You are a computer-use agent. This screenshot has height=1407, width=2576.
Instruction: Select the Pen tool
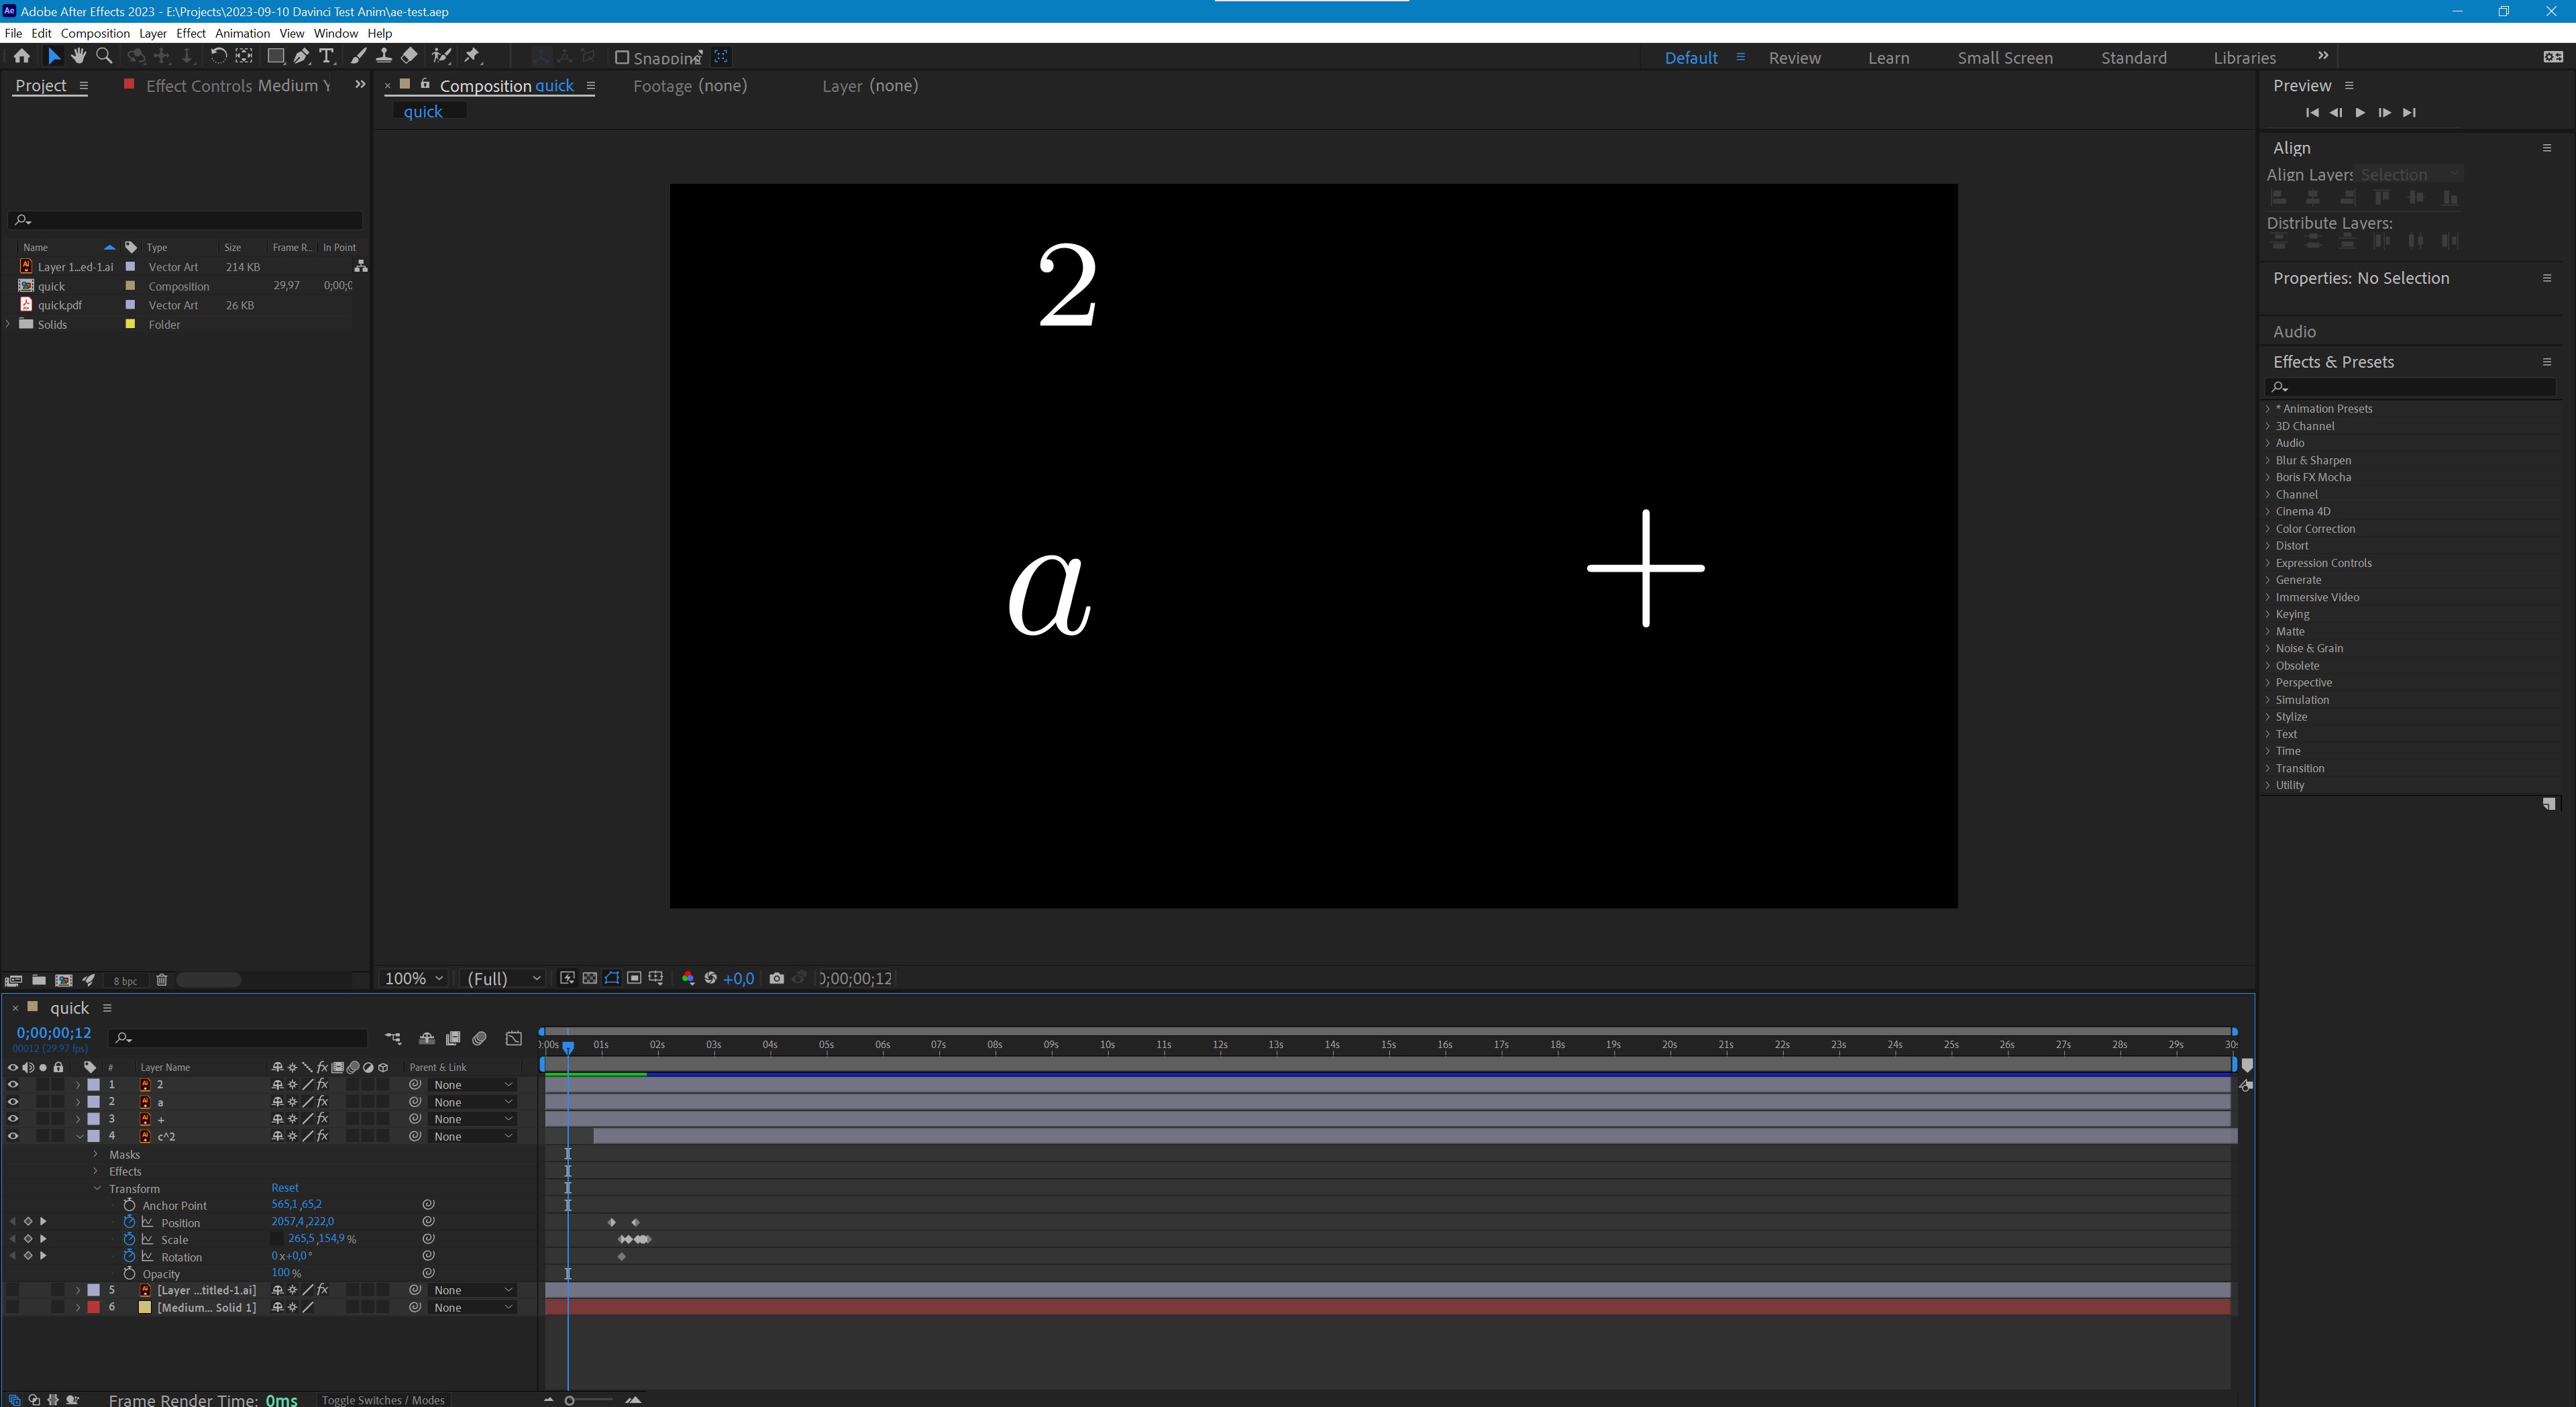click(x=301, y=56)
